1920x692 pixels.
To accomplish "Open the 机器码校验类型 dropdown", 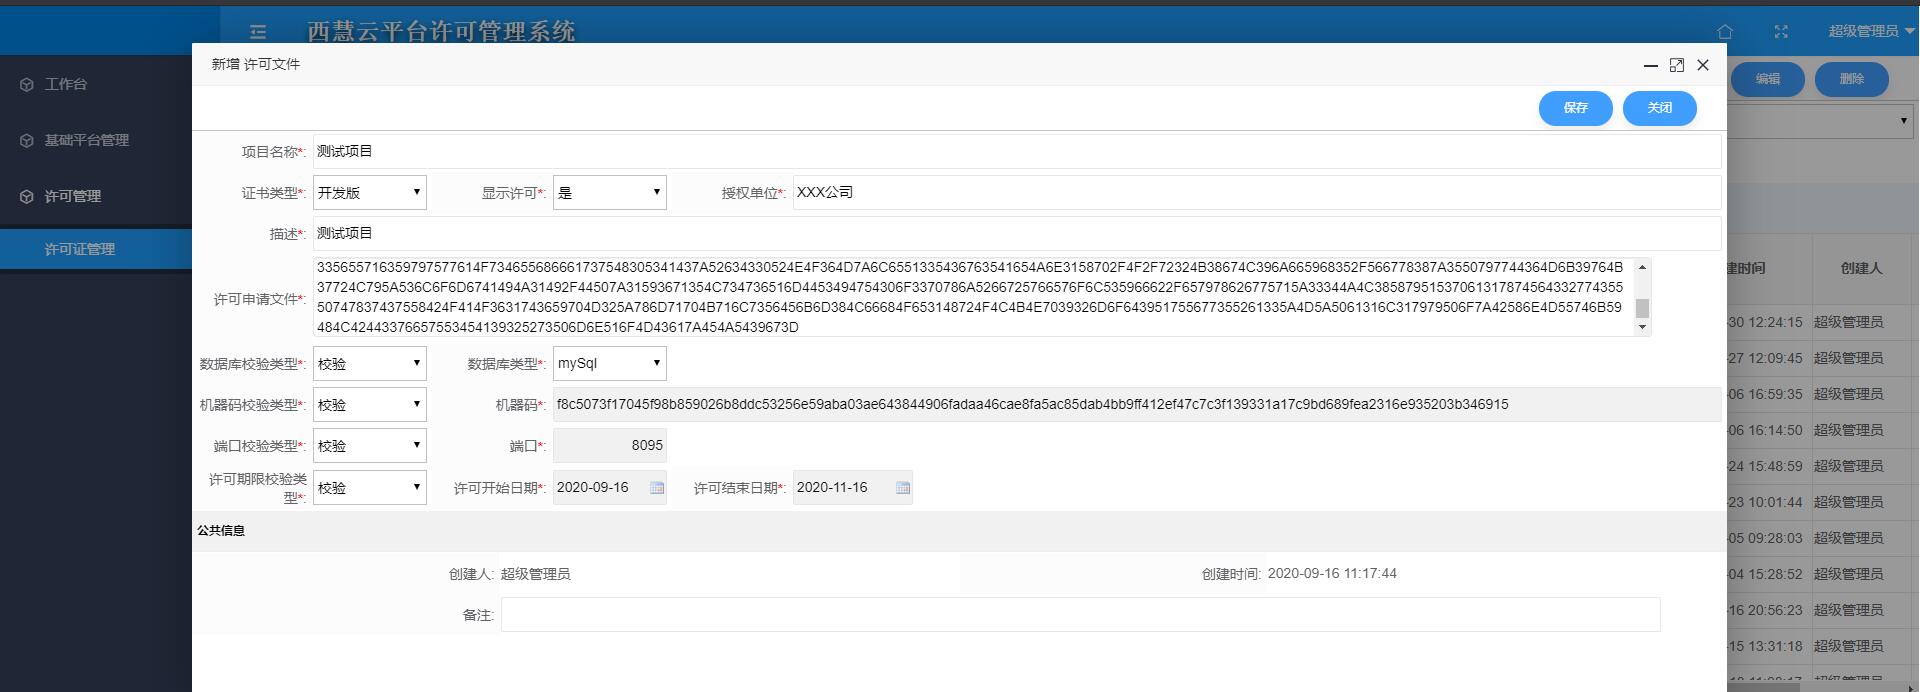I will pos(370,404).
